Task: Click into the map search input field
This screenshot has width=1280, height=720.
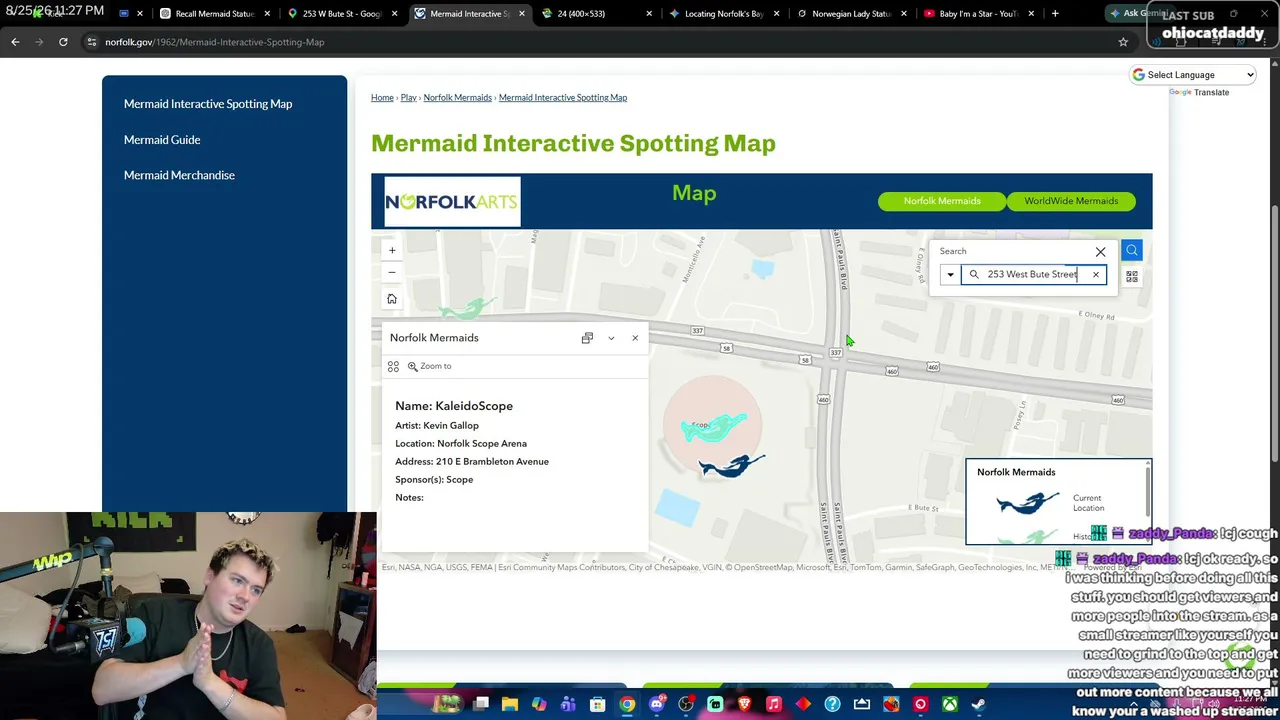Action: pyautogui.click(x=1032, y=274)
